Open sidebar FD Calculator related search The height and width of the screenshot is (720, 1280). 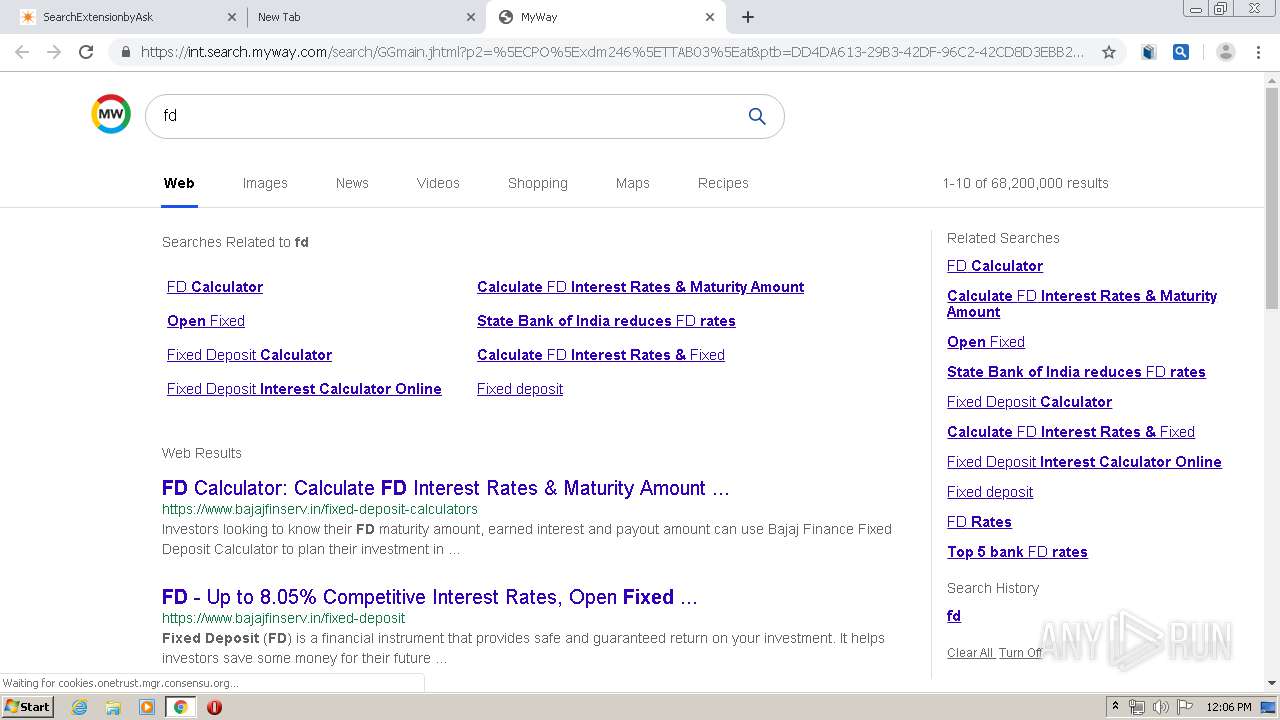[x=995, y=266]
